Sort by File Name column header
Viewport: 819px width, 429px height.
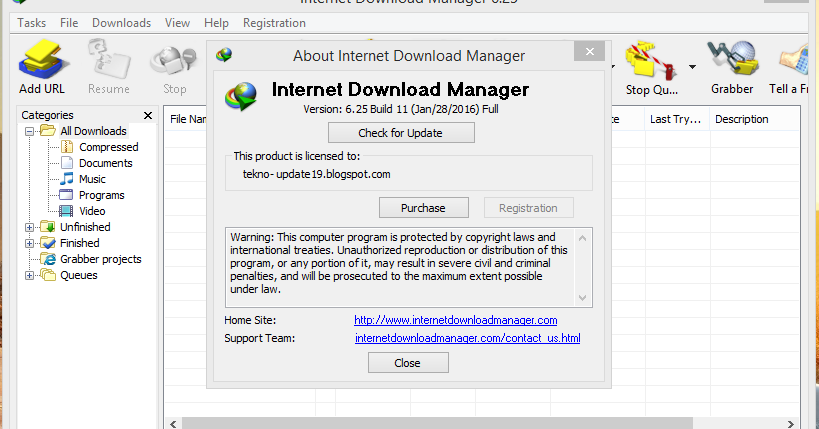coord(187,119)
